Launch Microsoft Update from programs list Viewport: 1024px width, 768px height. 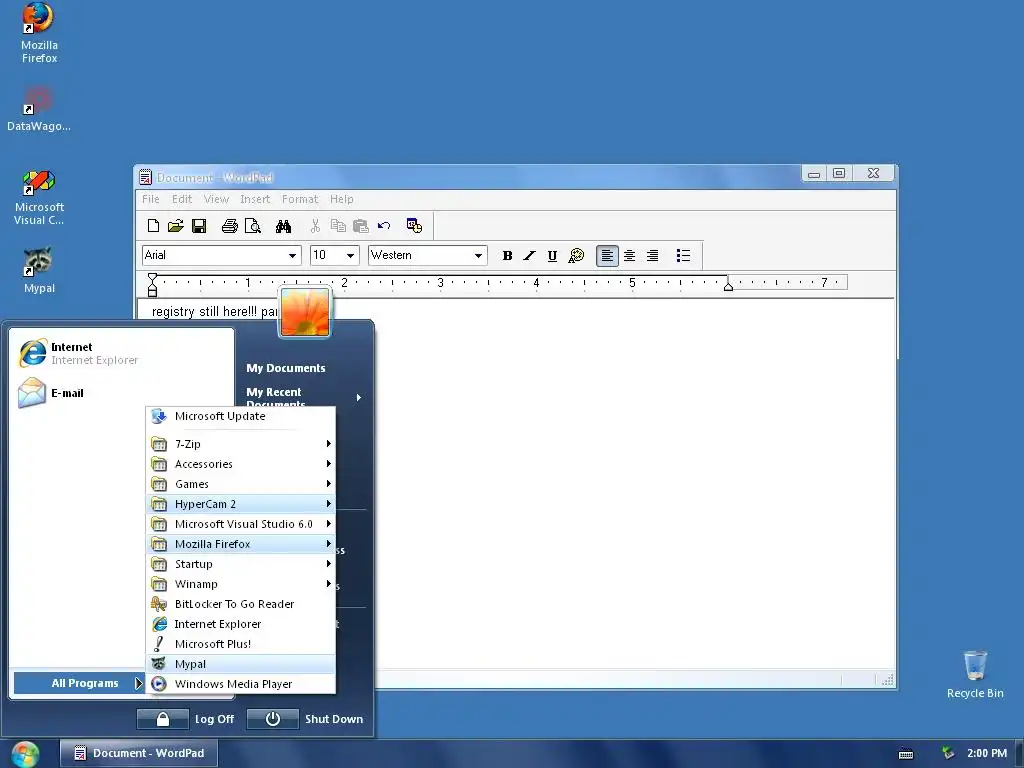pos(241,417)
